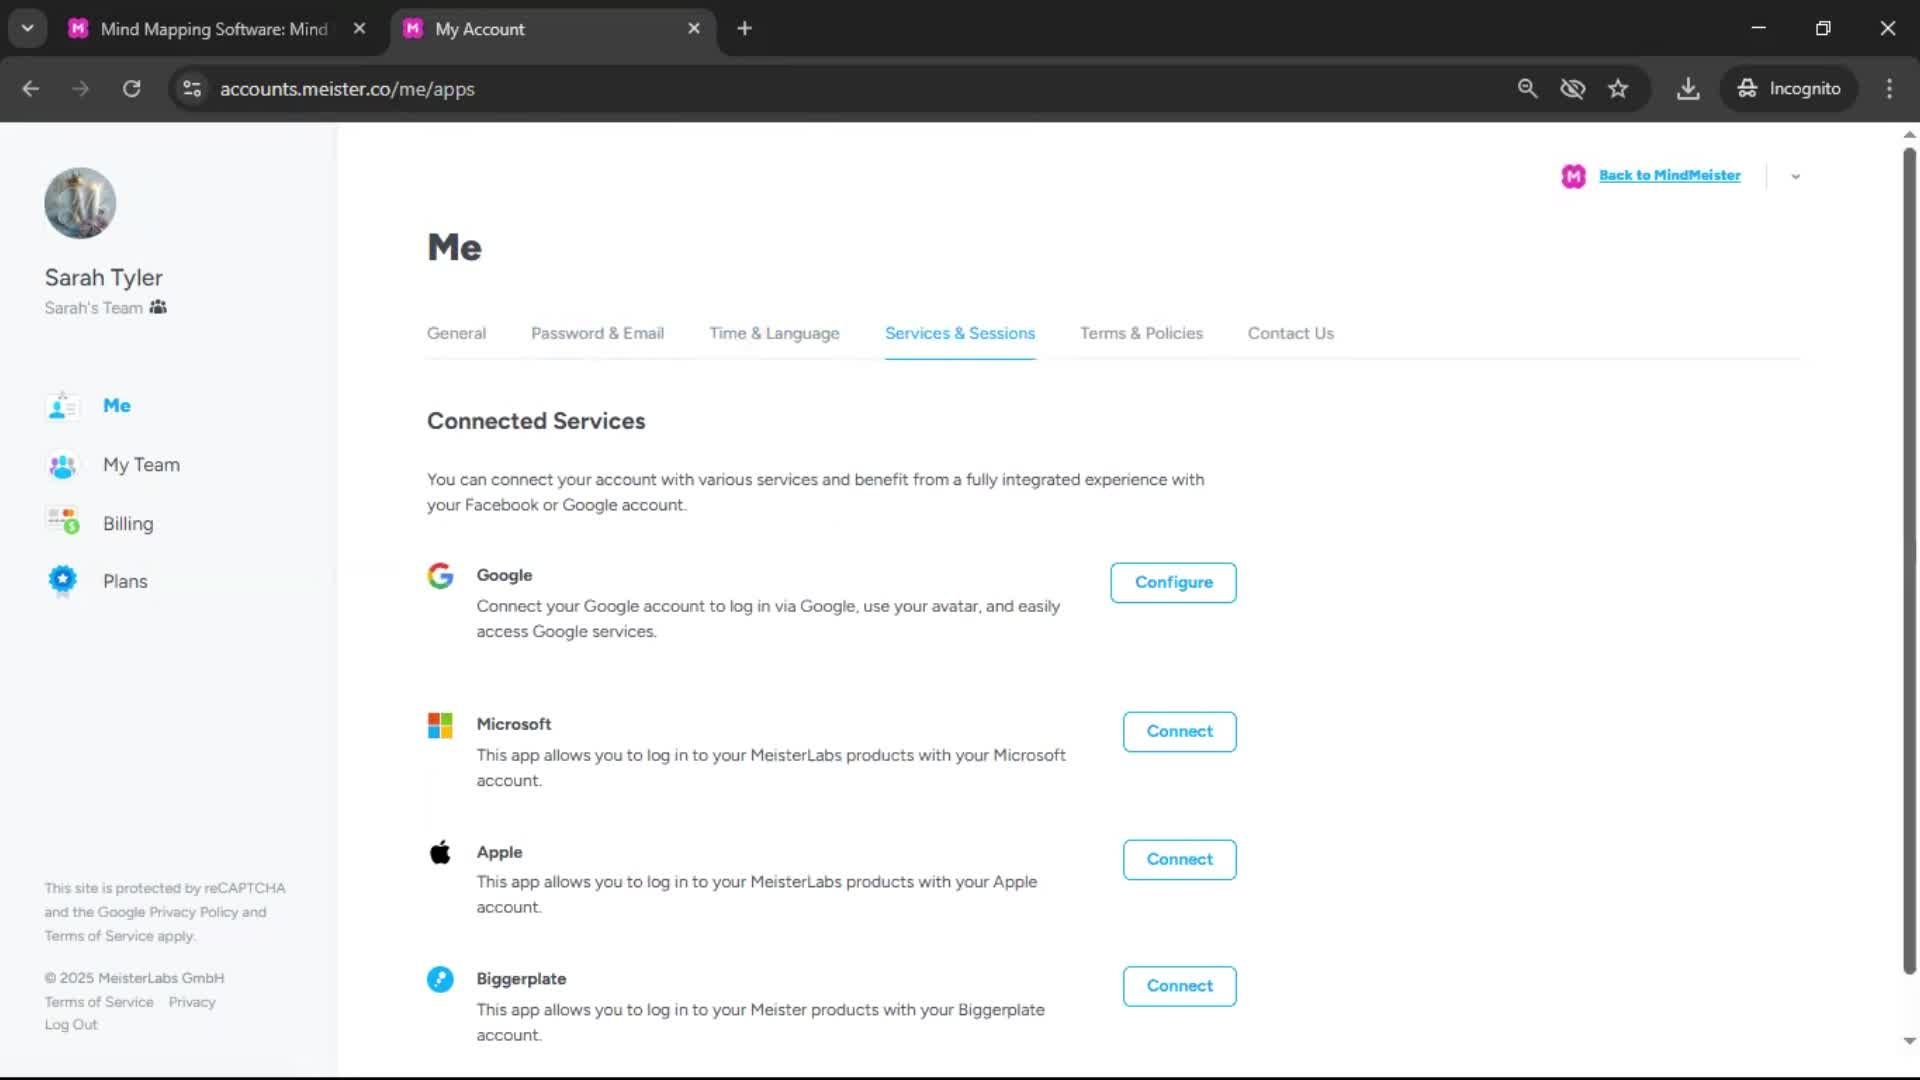Viewport: 1920px width, 1080px height.
Task: Click the Sarah Tyler name text
Action: [103, 278]
